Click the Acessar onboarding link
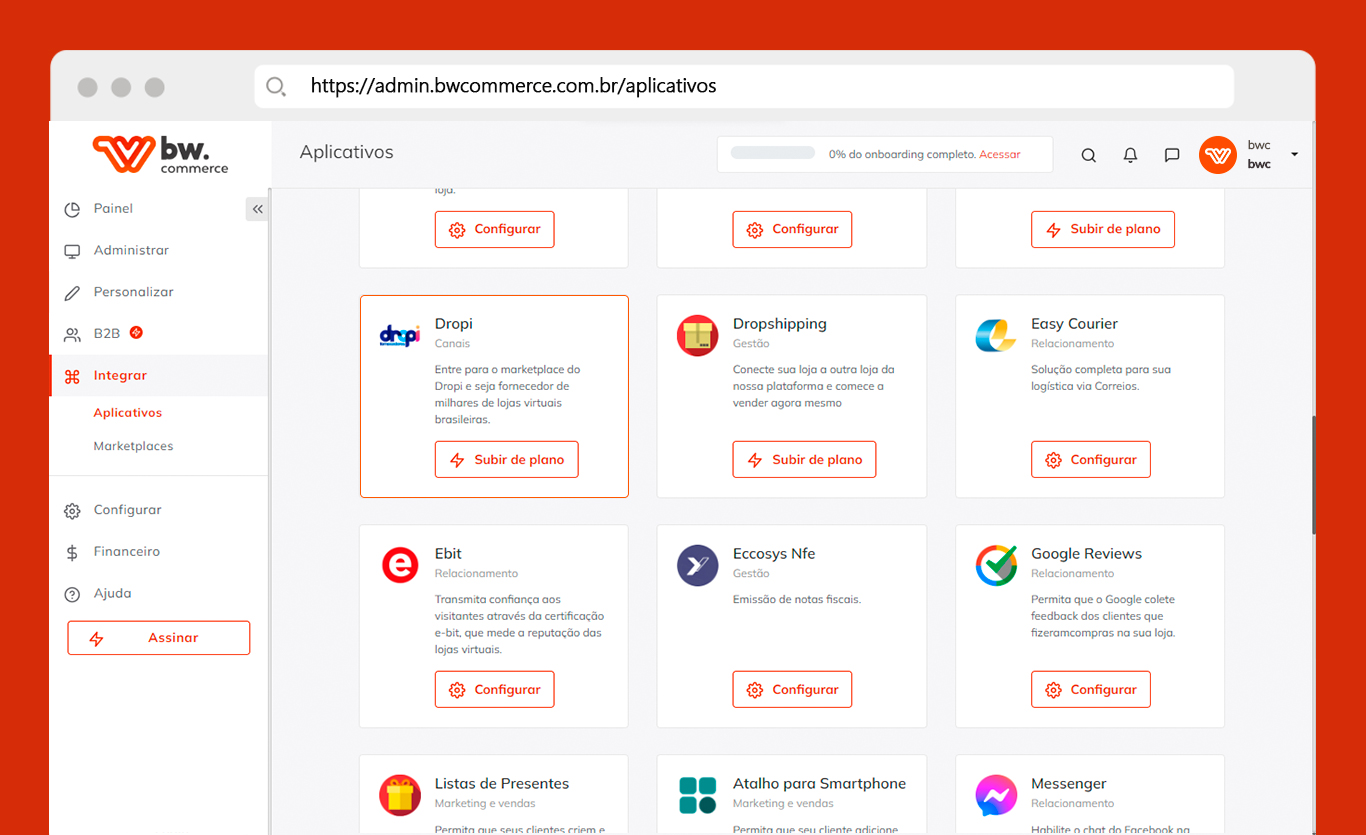 tap(1000, 155)
